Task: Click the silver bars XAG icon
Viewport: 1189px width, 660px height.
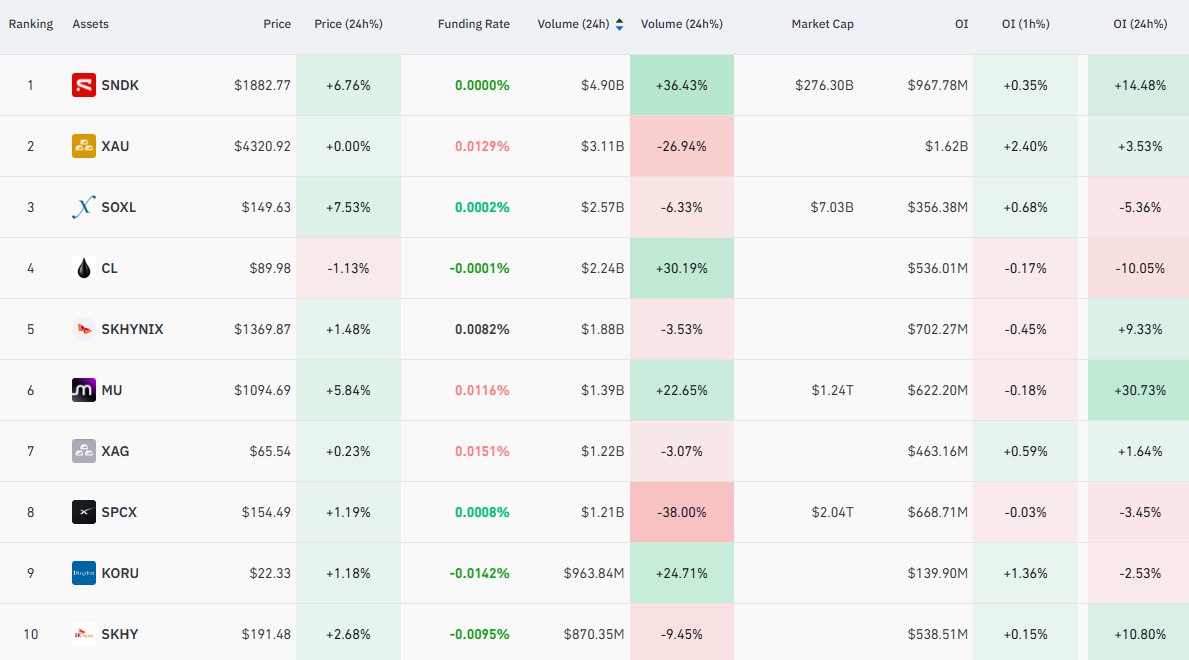Action: [x=83, y=451]
